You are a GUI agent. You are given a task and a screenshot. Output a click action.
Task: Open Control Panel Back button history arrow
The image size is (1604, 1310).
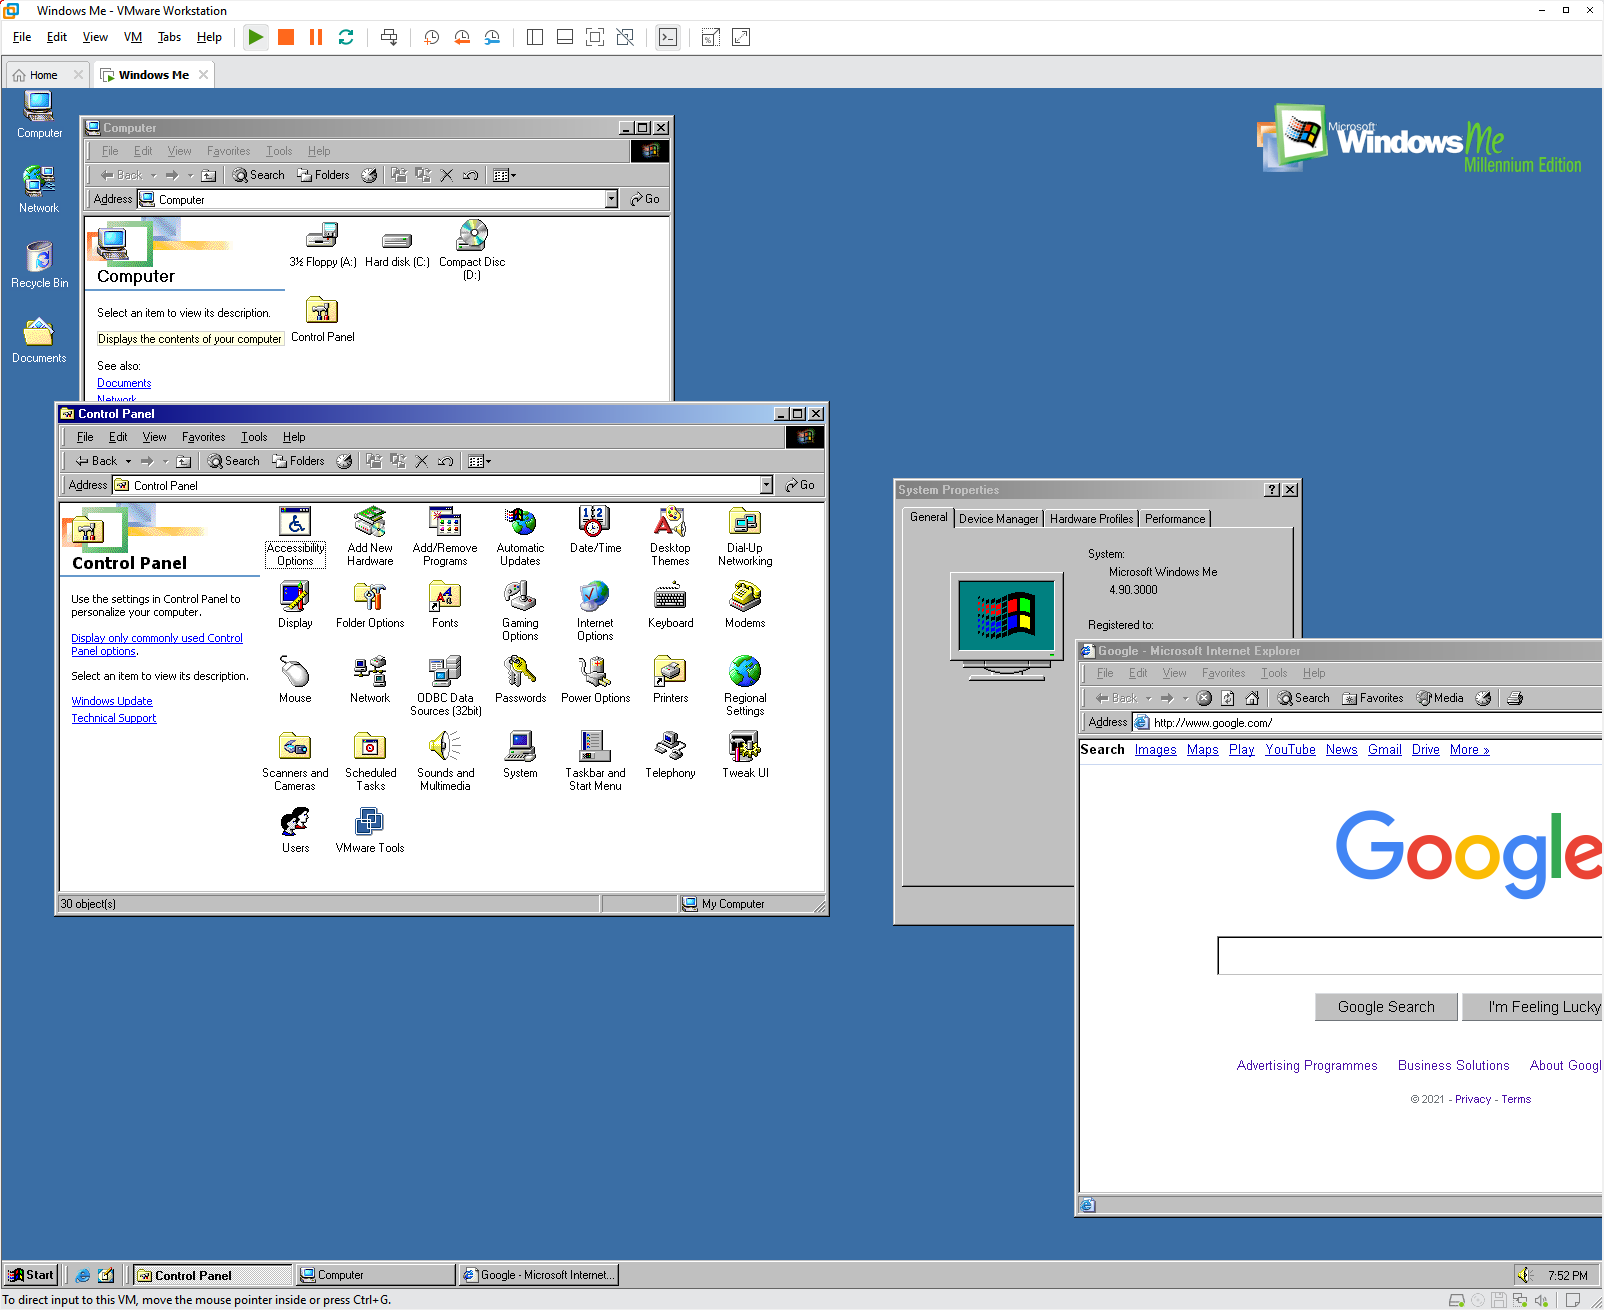tap(128, 462)
